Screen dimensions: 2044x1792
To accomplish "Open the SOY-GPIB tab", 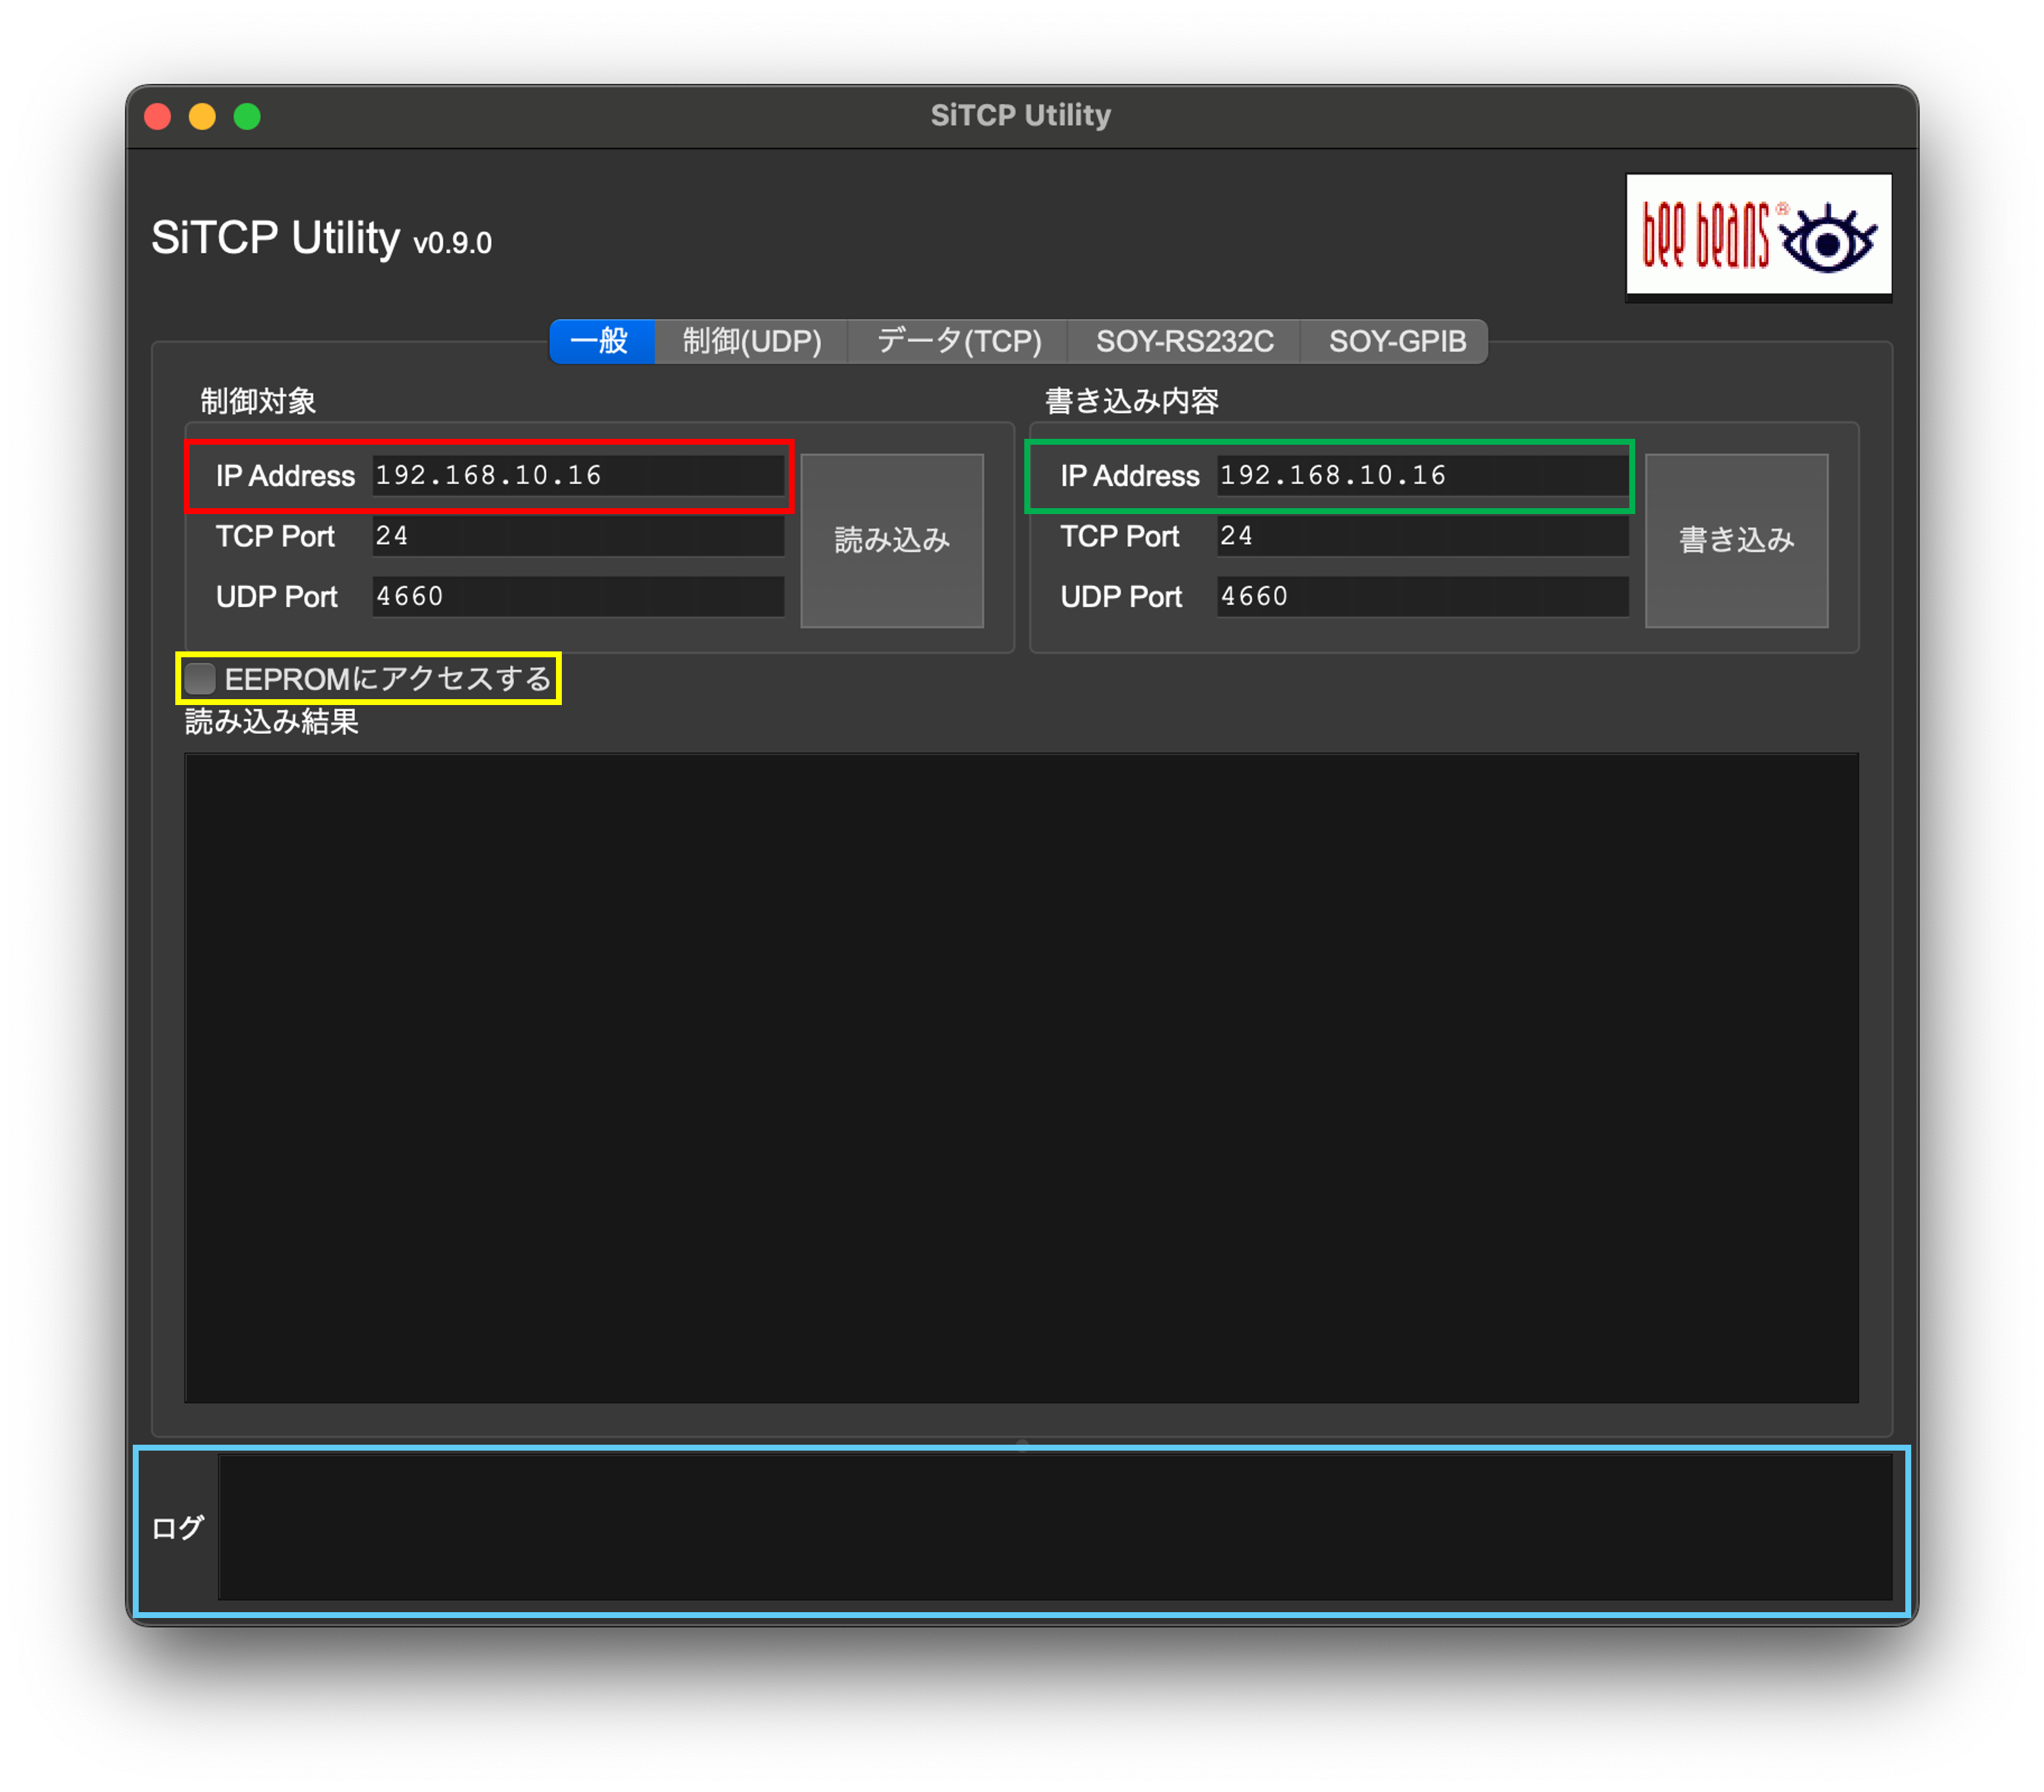I will pos(1394,341).
